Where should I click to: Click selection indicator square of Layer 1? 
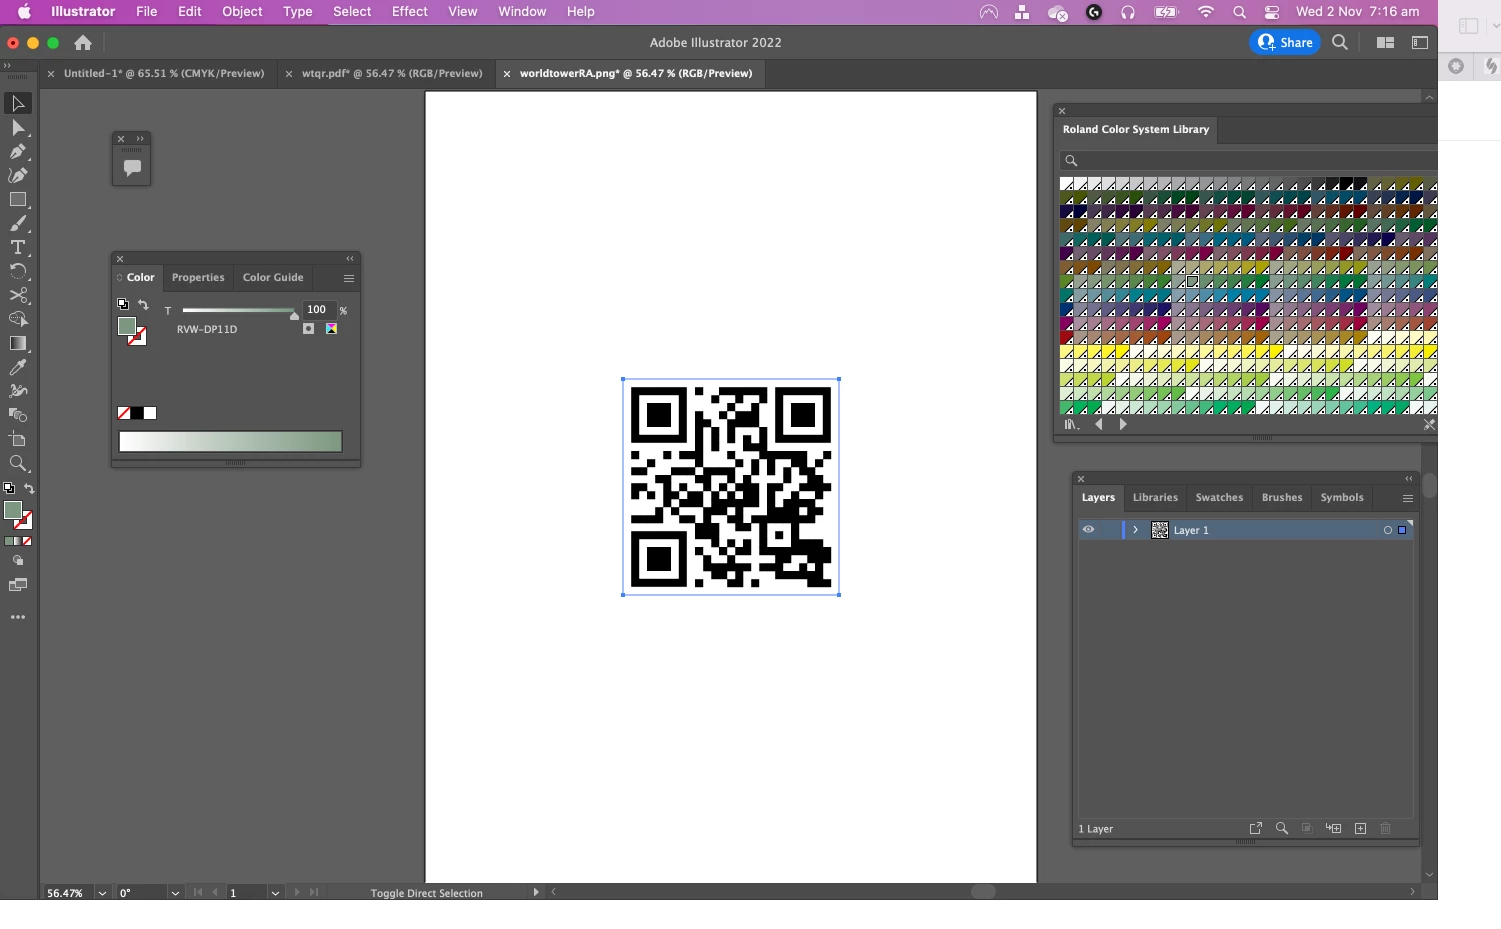pyautogui.click(x=1402, y=530)
